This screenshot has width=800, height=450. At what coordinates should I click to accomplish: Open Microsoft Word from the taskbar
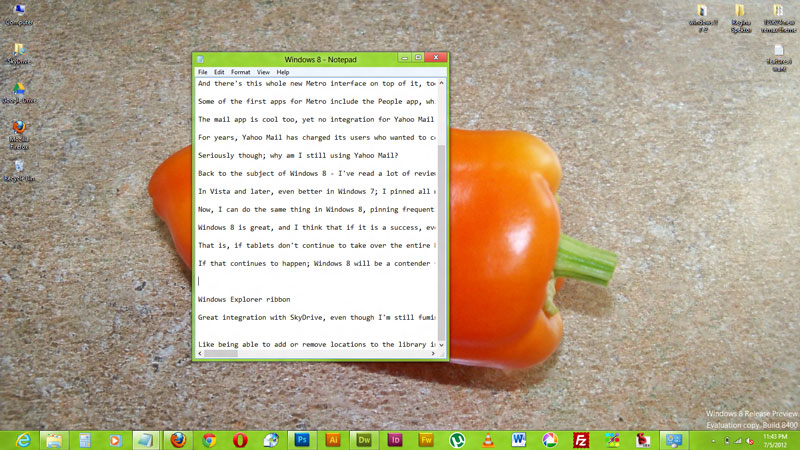click(x=519, y=440)
